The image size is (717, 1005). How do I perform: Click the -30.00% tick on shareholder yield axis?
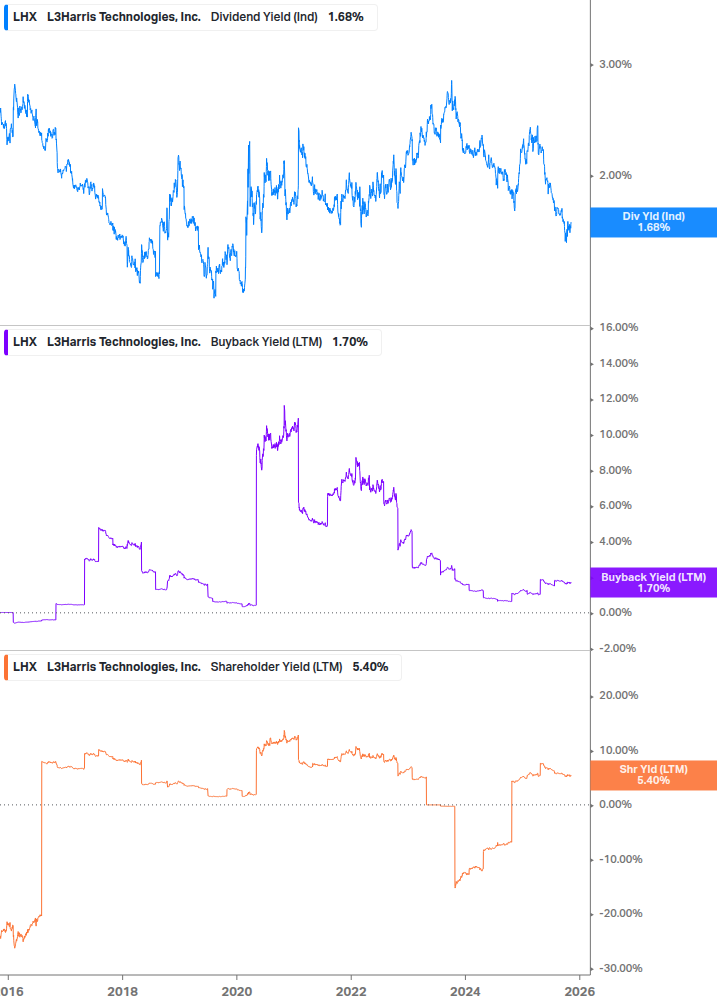point(620,968)
